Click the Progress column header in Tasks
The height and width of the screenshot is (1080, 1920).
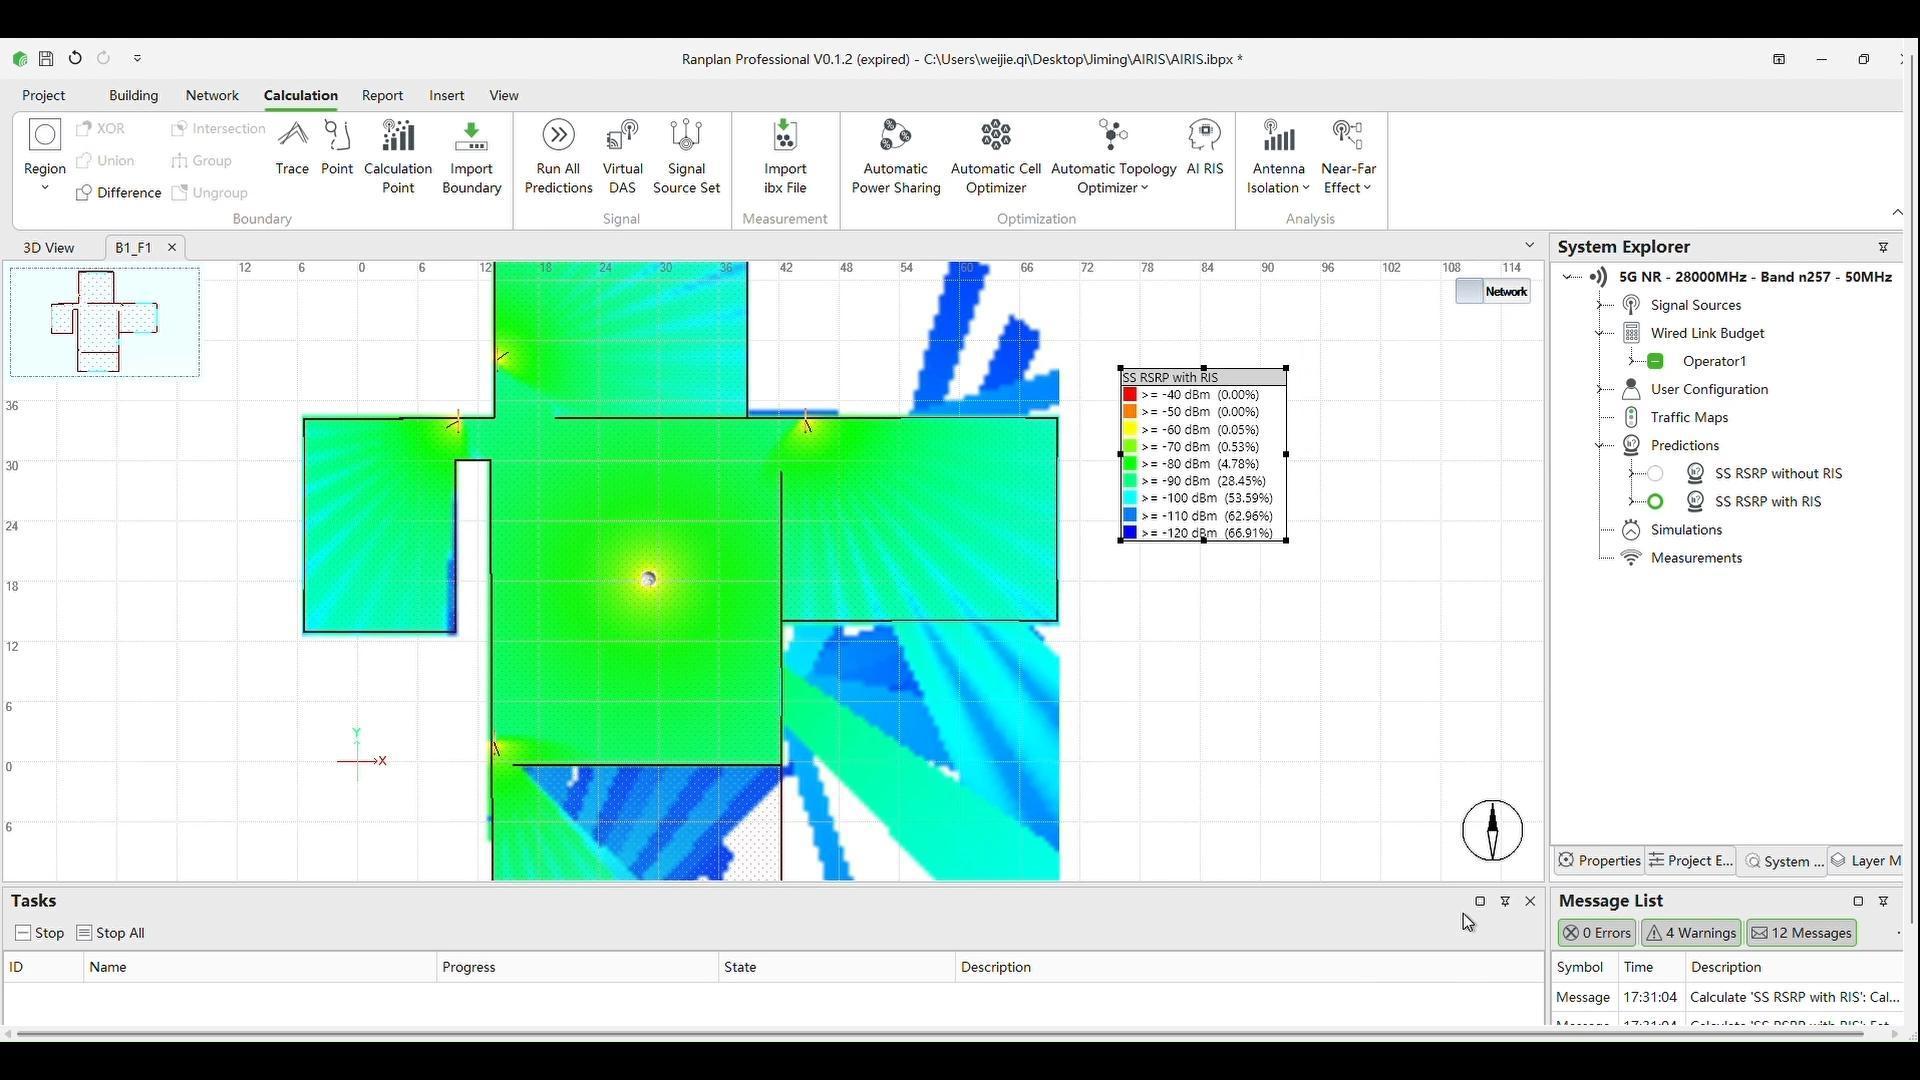click(x=577, y=967)
